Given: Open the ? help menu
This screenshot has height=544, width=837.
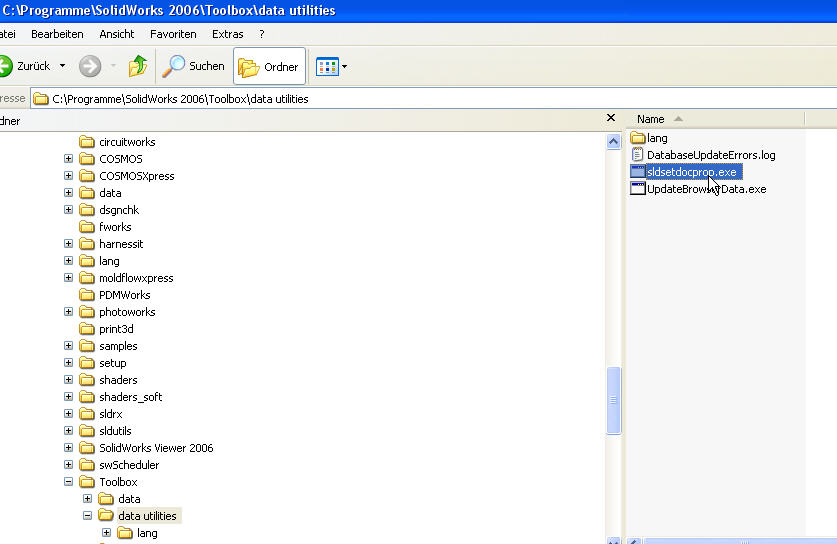Looking at the screenshot, I should click(x=262, y=34).
